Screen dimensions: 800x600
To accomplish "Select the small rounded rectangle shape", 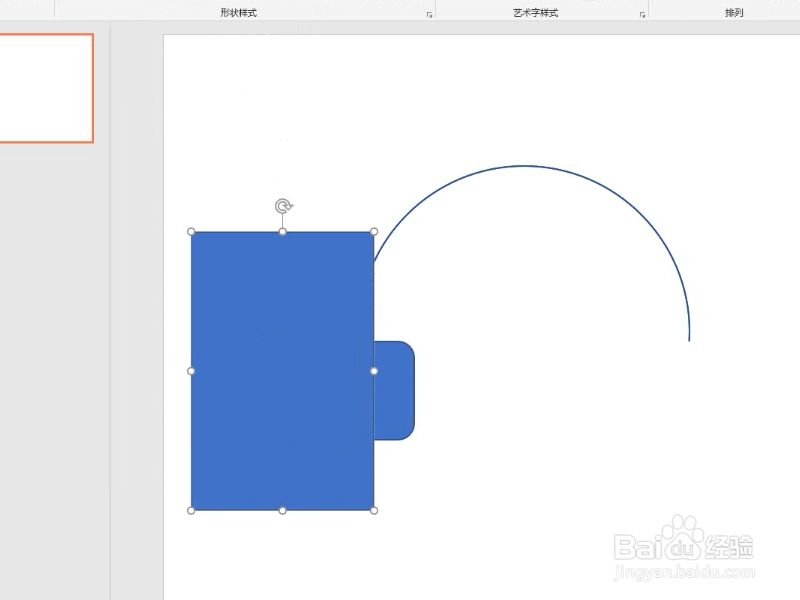I will [394, 390].
